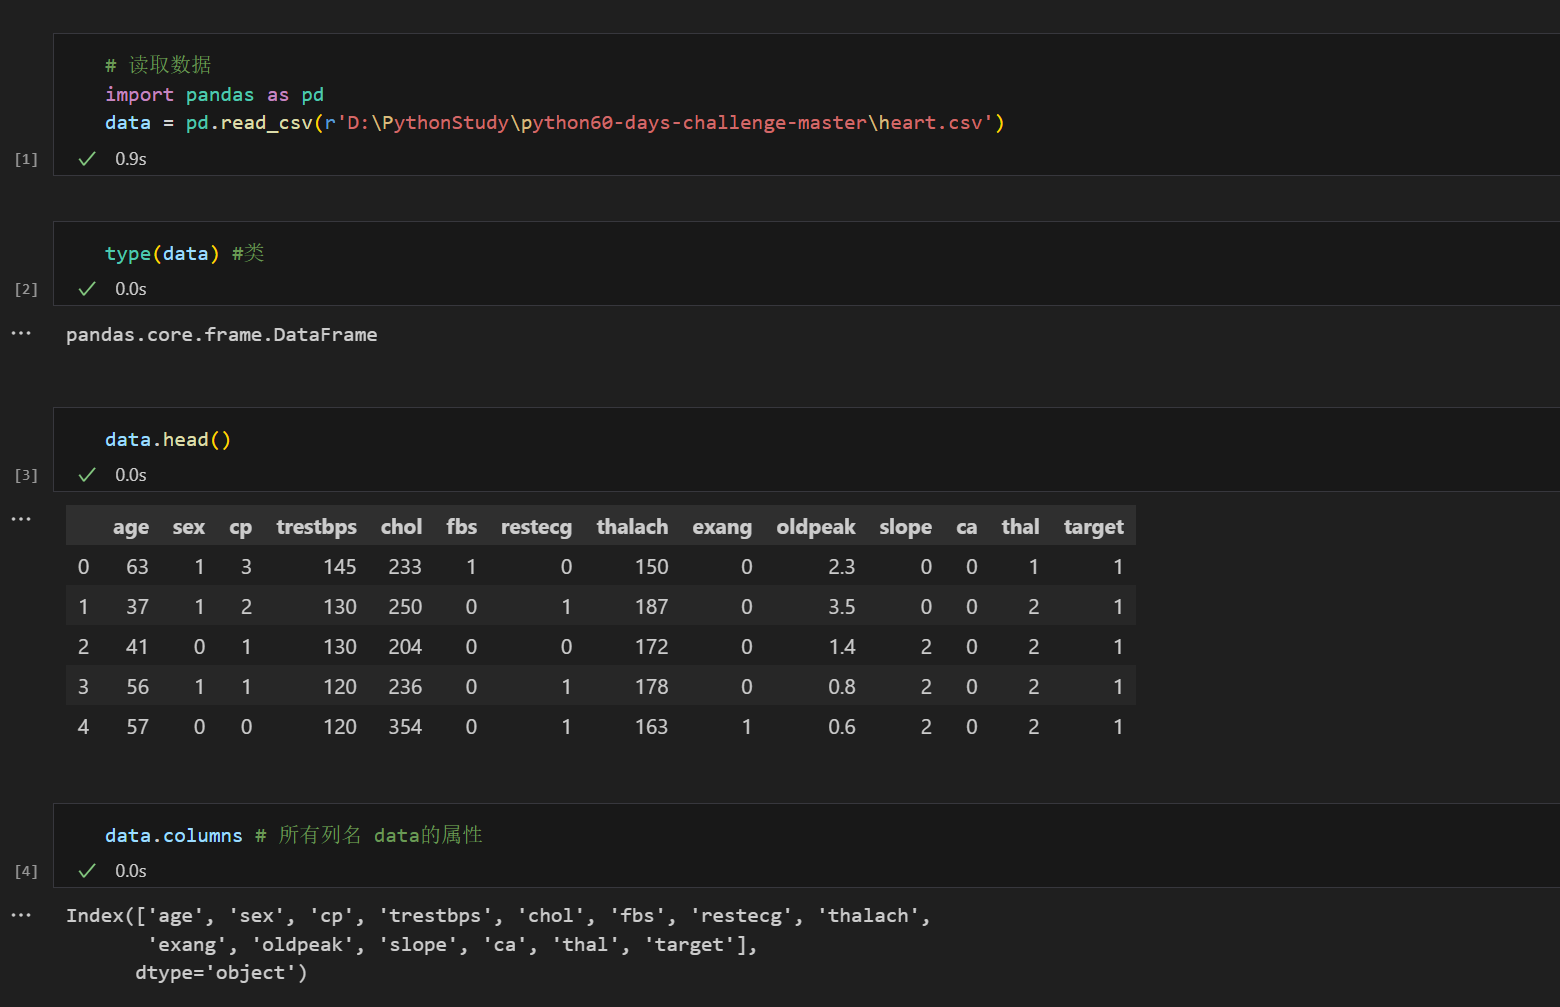This screenshot has height=1007, width=1560.
Task: Click execution count [4] label
Action: pos(26,871)
